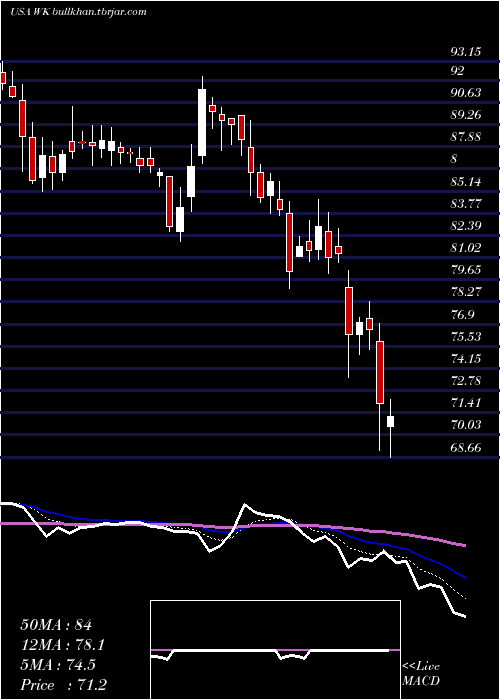This screenshot has height=700, width=500.
Task: Click the 78.27 price level label
Action: 466,292
